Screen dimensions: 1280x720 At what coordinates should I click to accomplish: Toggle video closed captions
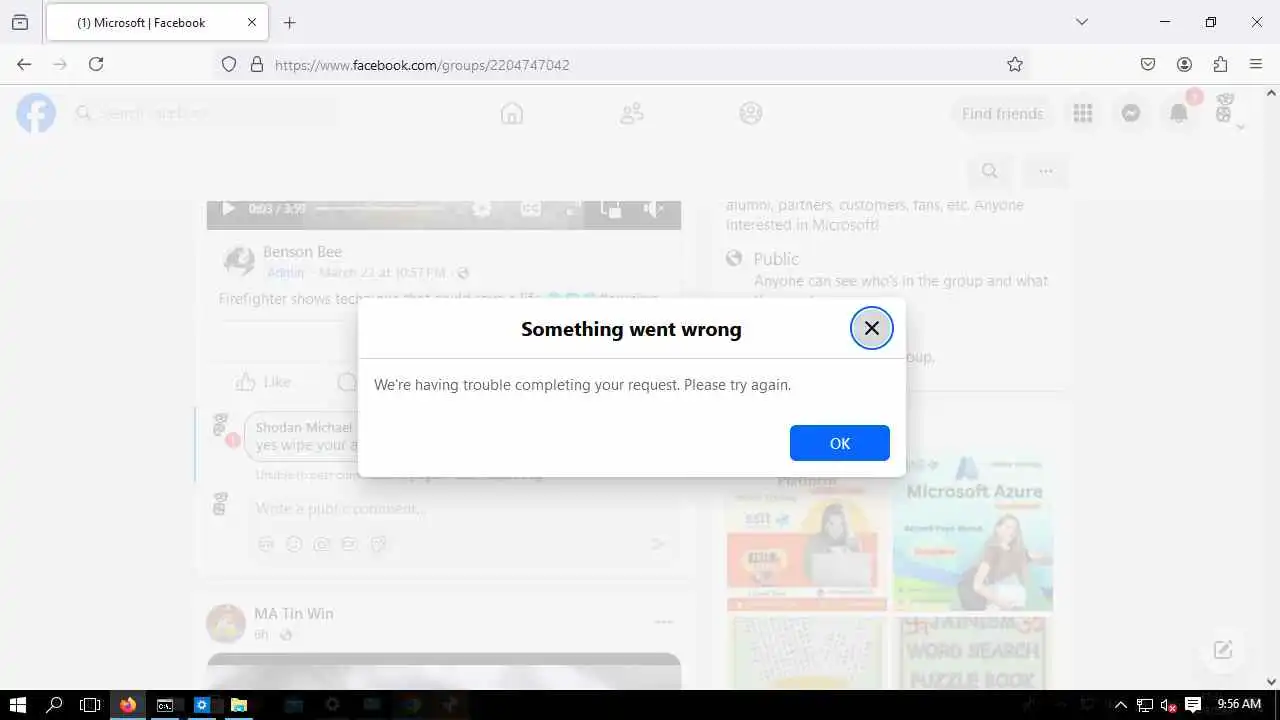click(x=530, y=208)
